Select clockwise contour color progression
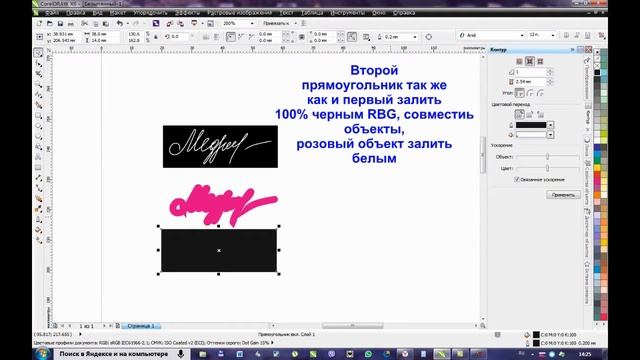 click(x=530, y=114)
